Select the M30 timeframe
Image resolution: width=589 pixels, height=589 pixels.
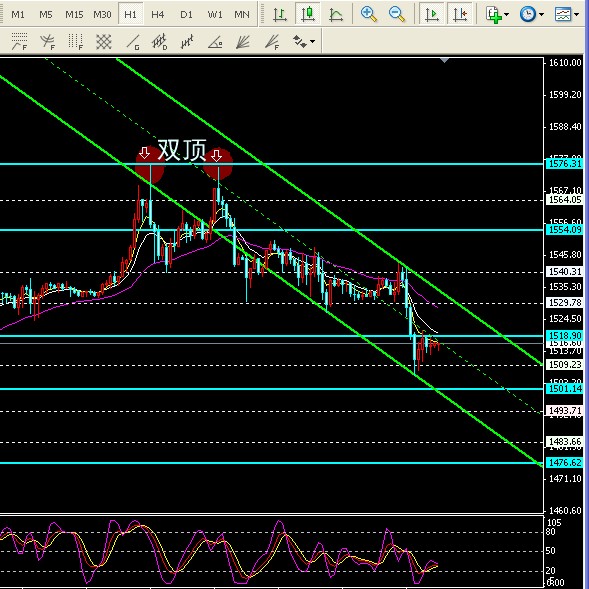coord(102,15)
